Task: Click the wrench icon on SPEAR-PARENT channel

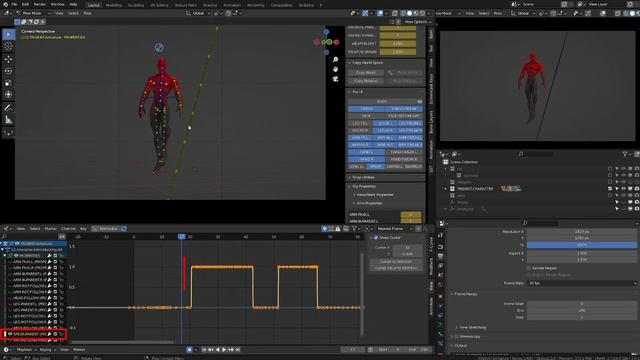Action: tap(49, 334)
